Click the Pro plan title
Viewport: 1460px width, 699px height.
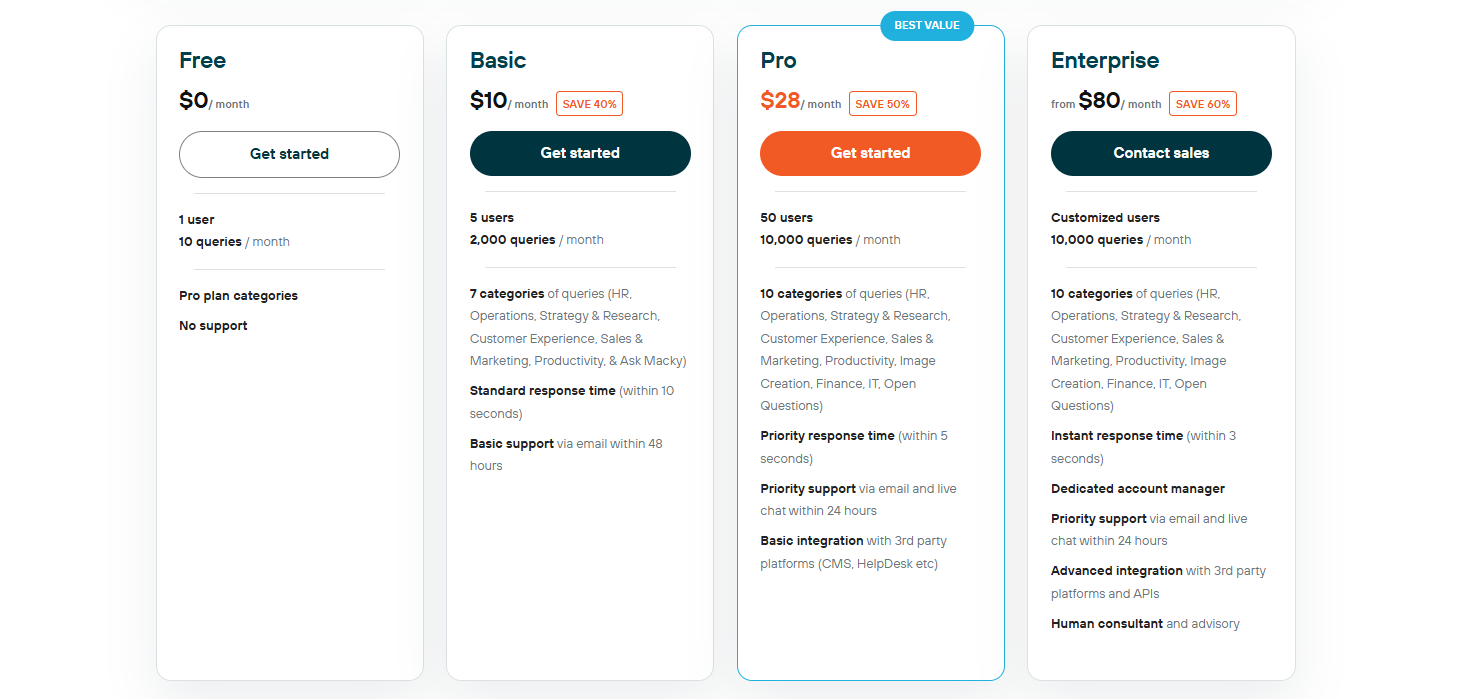coord(778,60)
